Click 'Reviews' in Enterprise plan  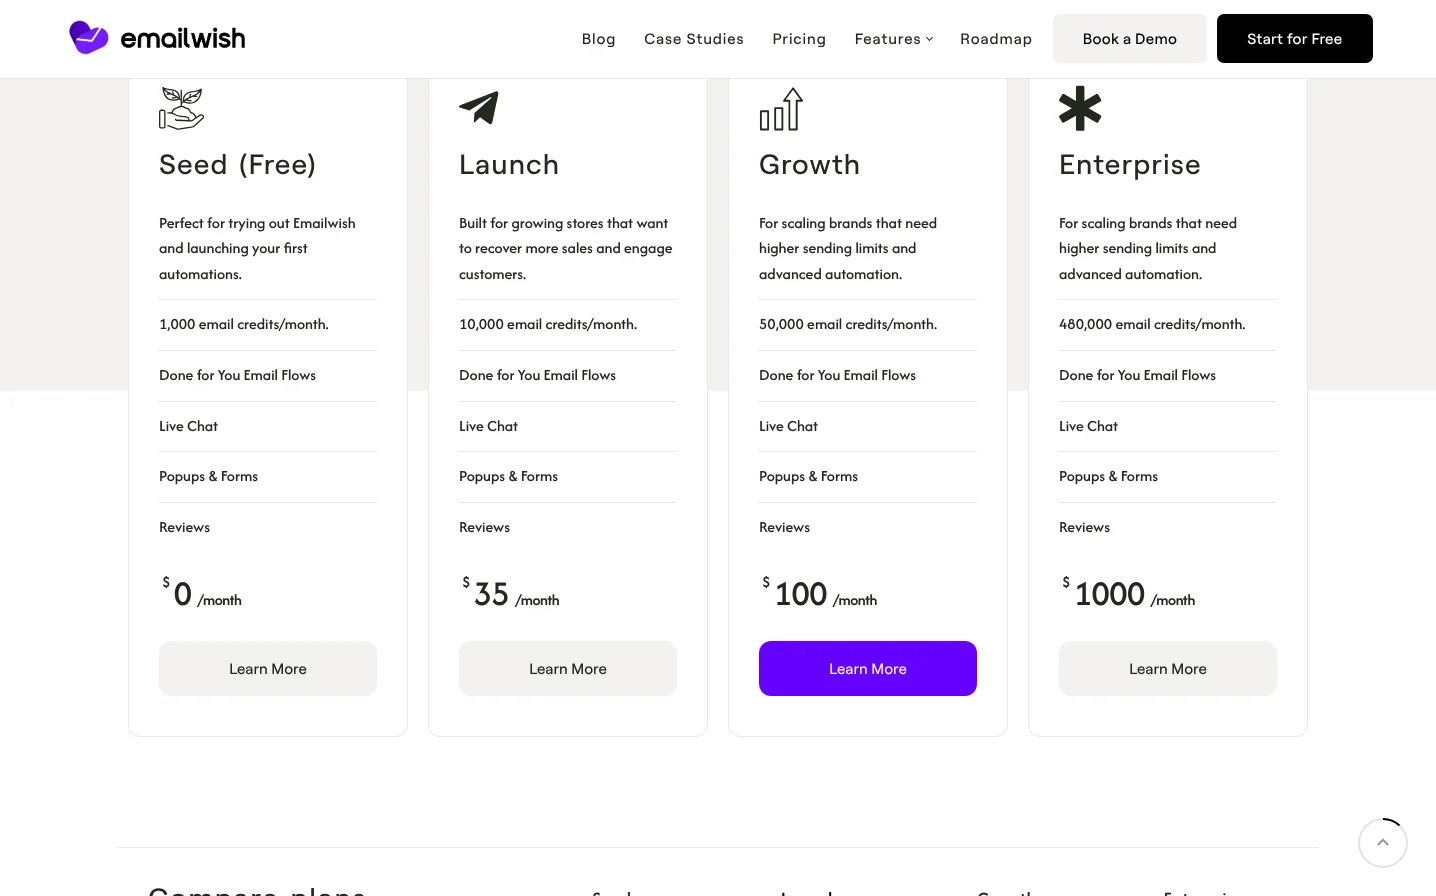tap(1084, 527)
